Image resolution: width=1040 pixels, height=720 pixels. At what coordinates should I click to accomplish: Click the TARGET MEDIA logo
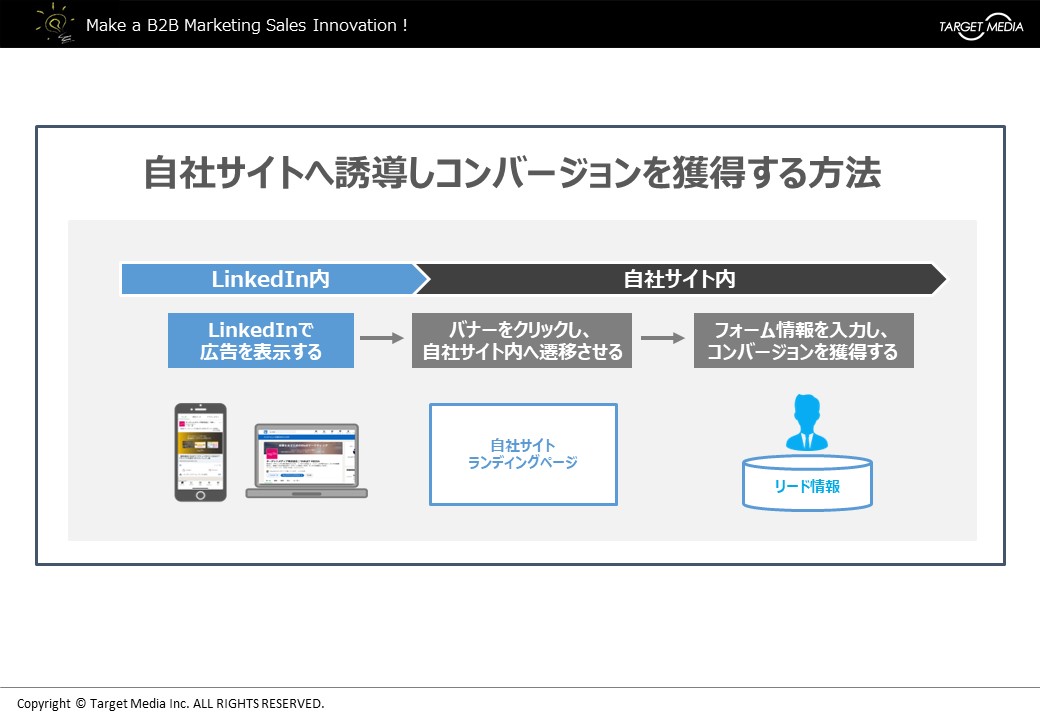click(980, 27)
